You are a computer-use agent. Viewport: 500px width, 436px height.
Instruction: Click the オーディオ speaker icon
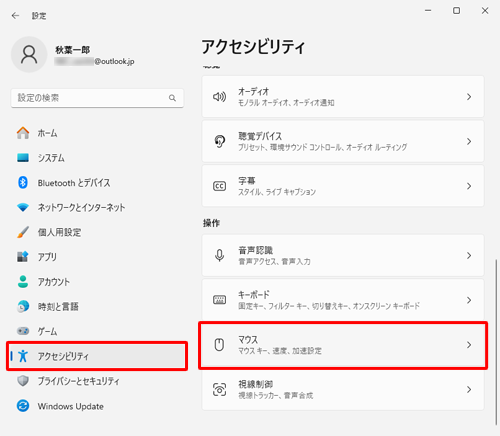coord(219,97)
